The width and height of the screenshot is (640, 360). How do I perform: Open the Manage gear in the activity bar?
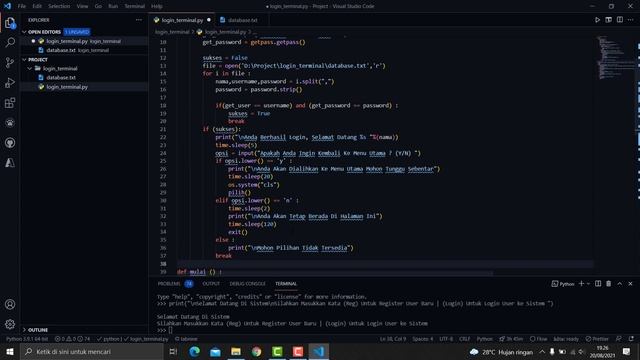pos(10,324)
